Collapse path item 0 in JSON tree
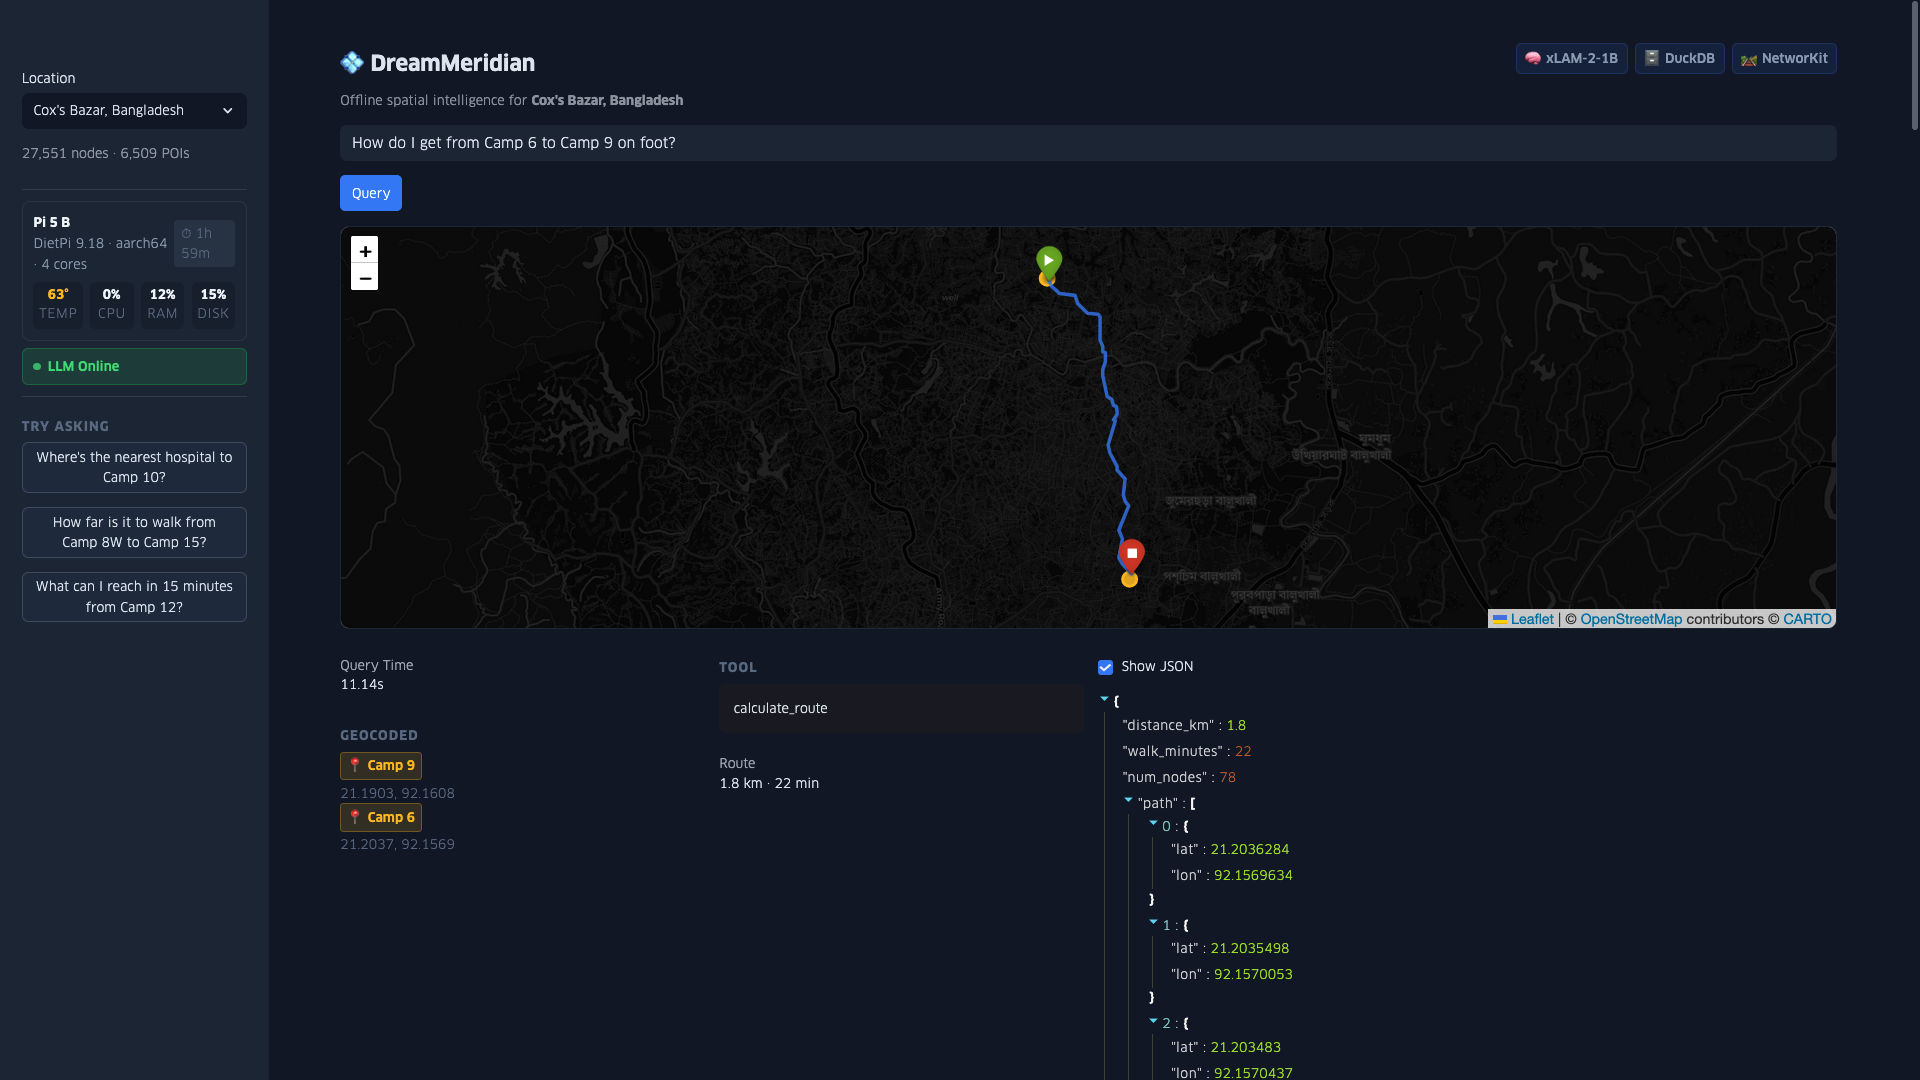The width and height of the screenshot is (1920, 1080). (1153, 823)
